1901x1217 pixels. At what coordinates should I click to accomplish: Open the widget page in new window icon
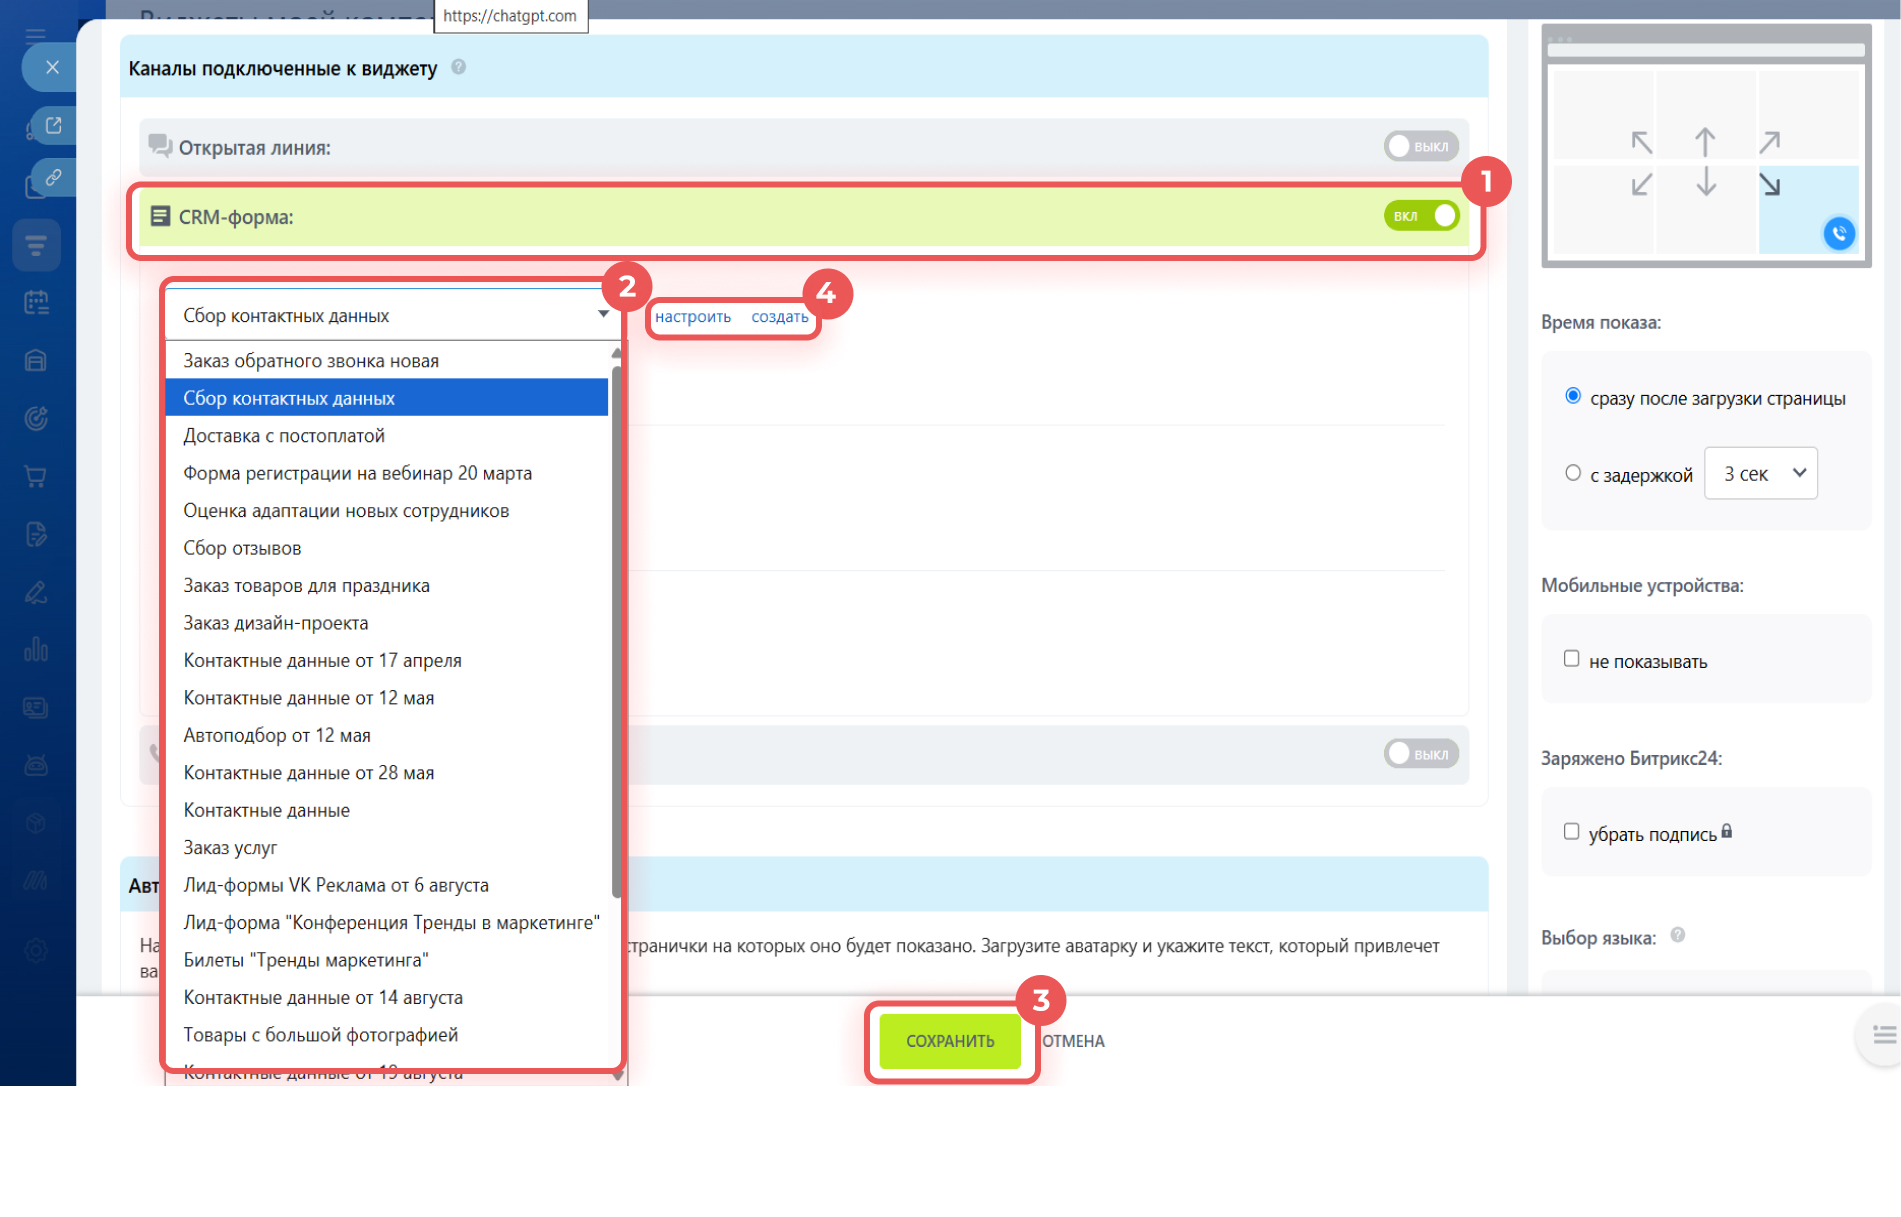[54, 125]
